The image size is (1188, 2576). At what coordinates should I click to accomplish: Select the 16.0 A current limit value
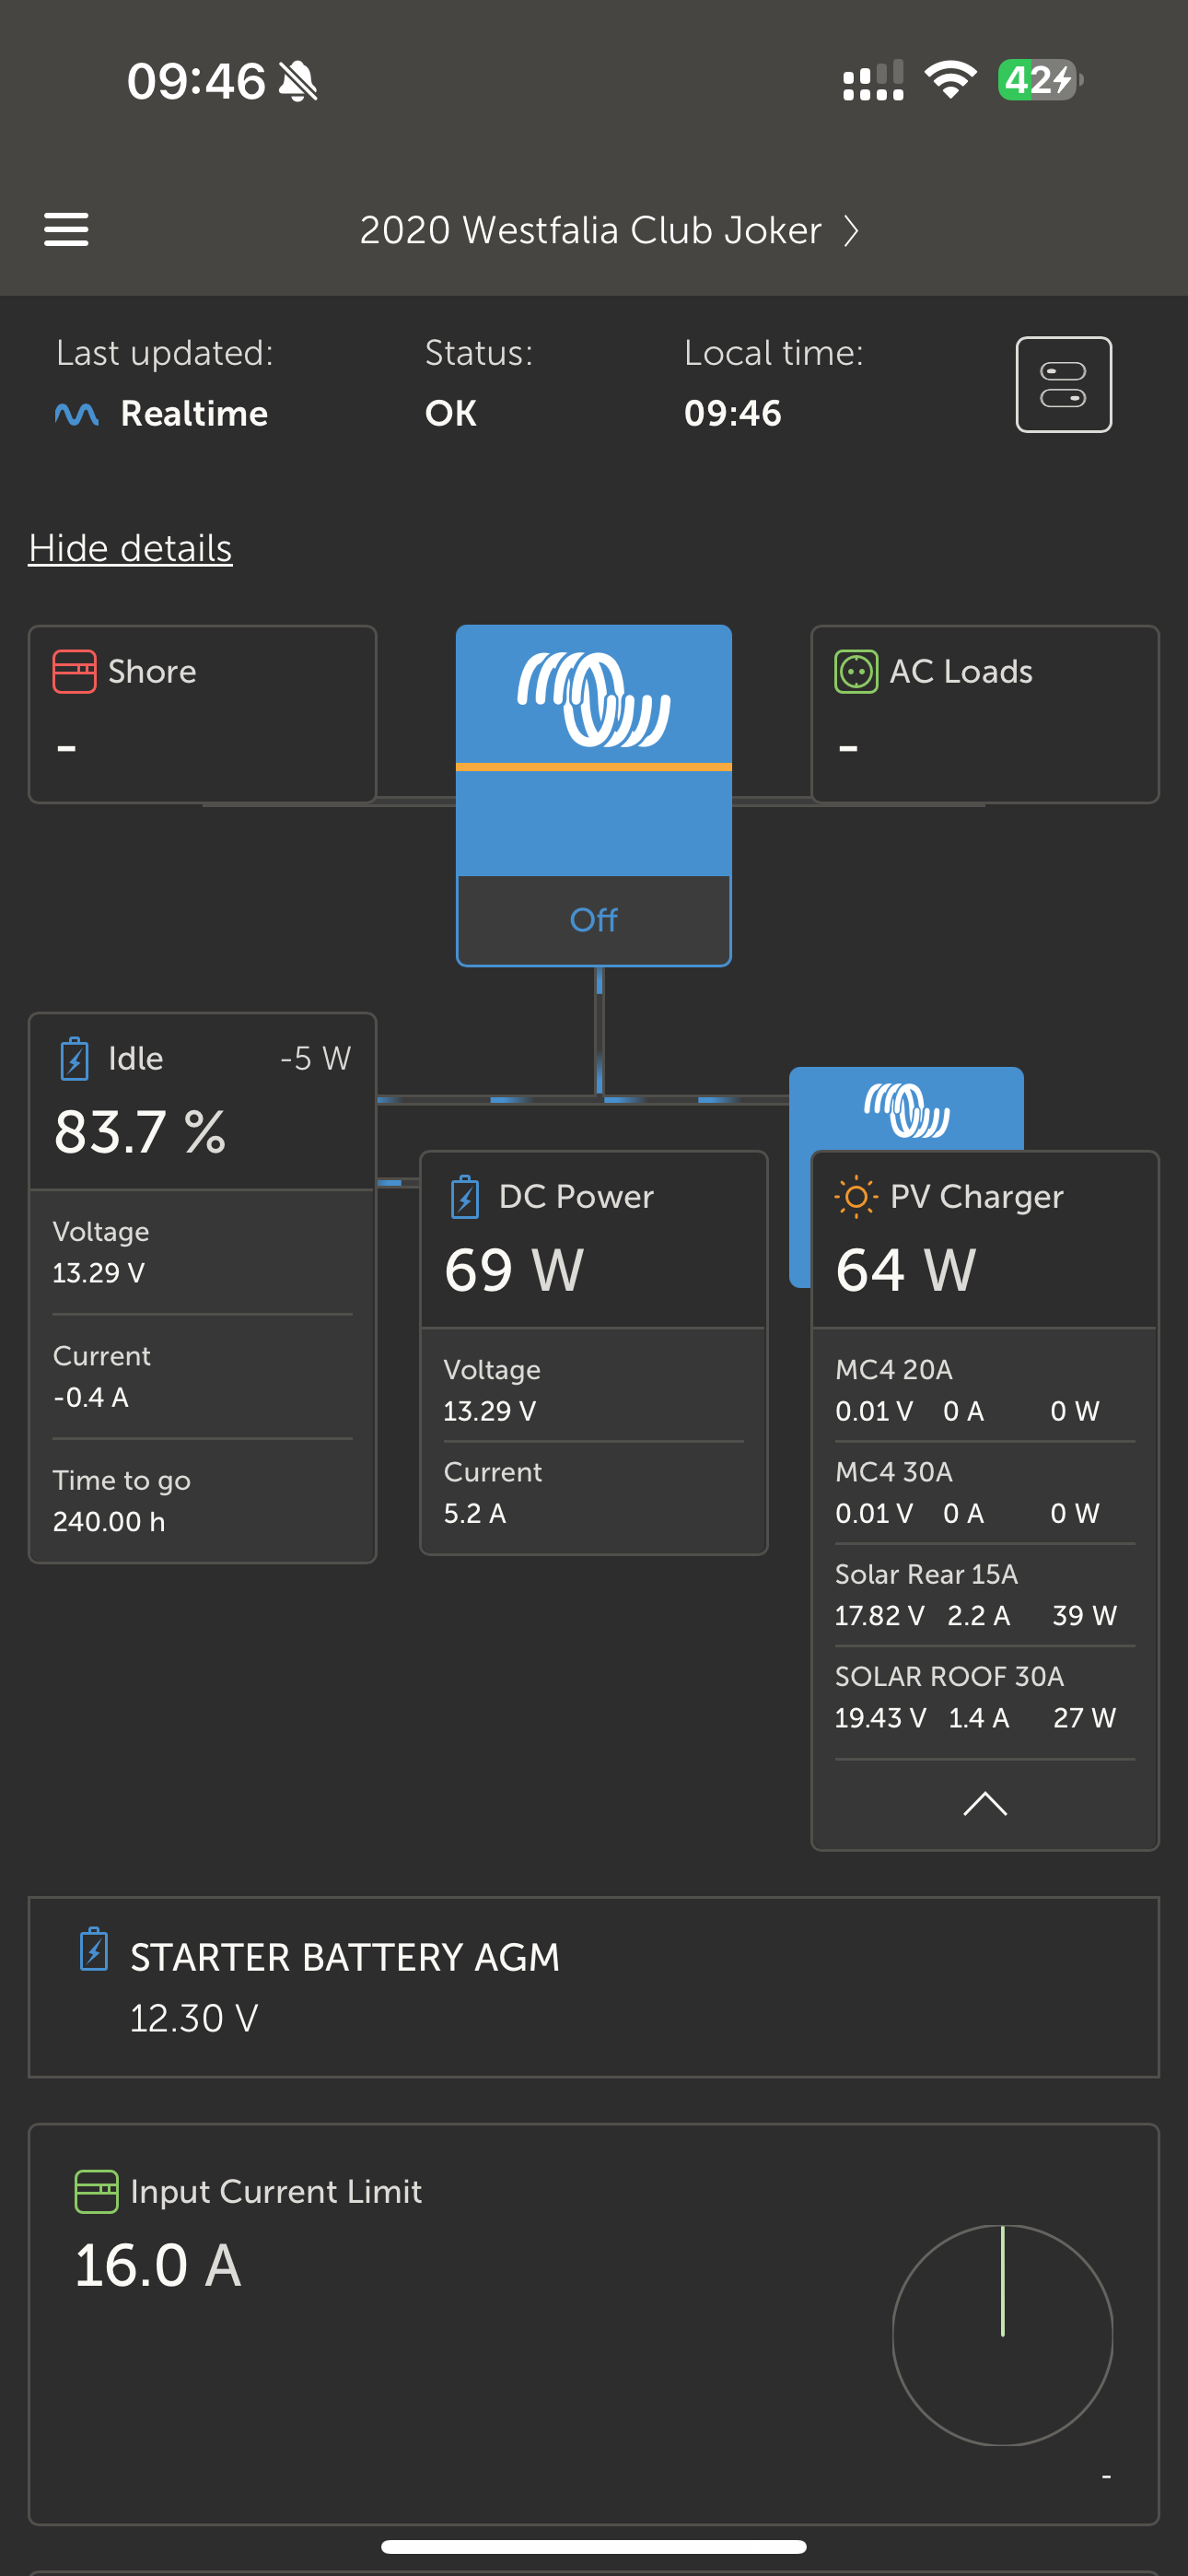[x=158, y=2266]
